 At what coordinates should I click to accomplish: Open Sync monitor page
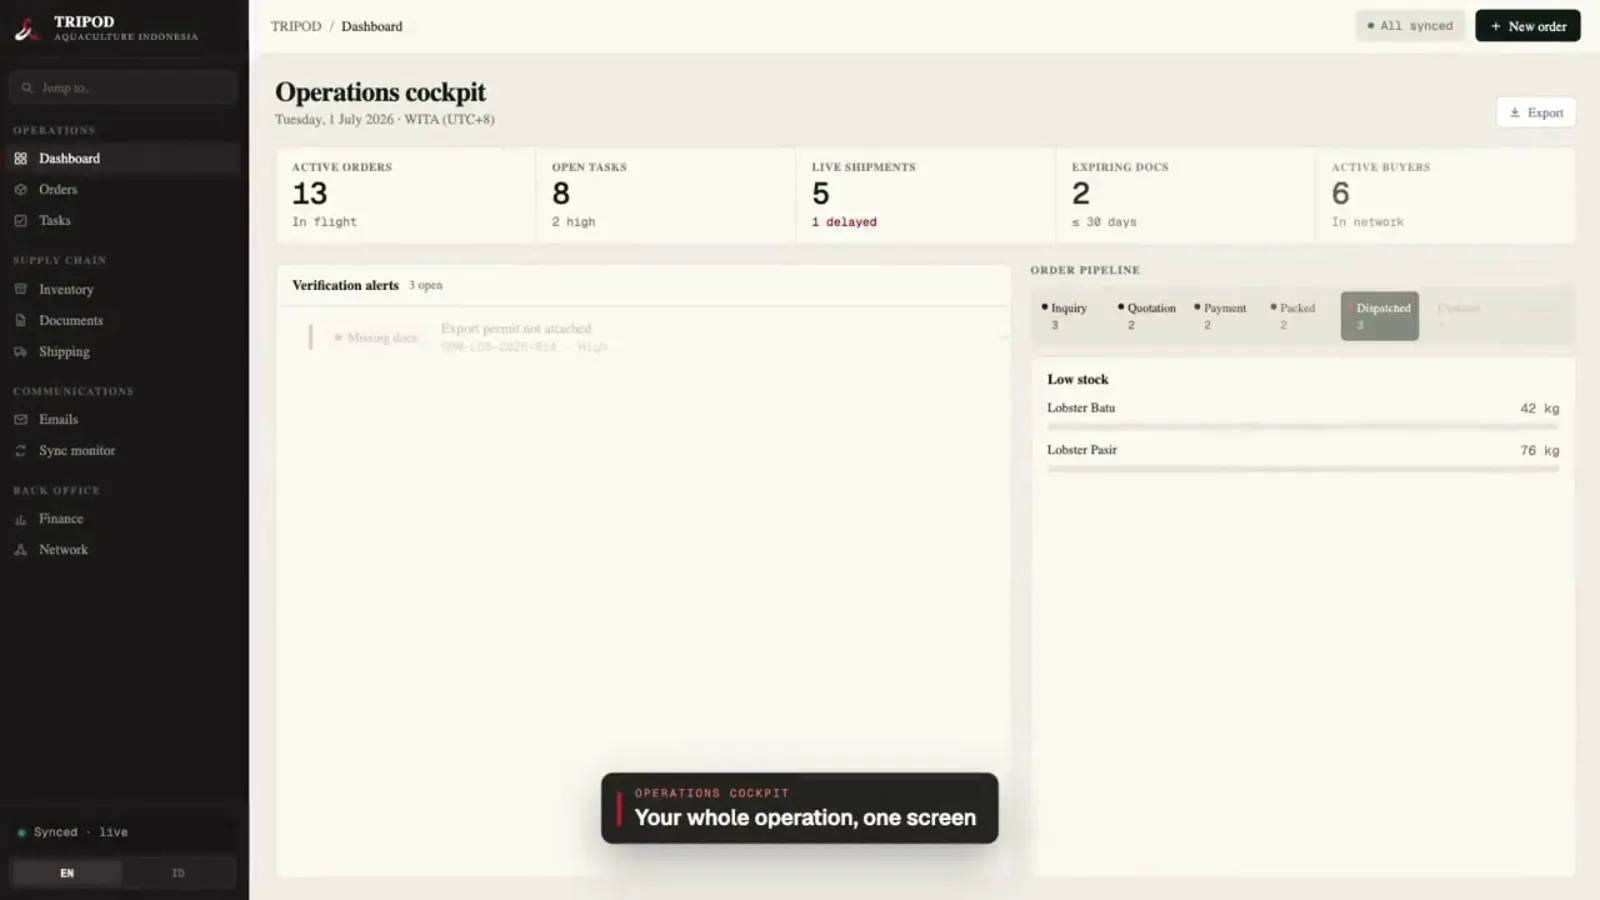click(x=124, y=450)
